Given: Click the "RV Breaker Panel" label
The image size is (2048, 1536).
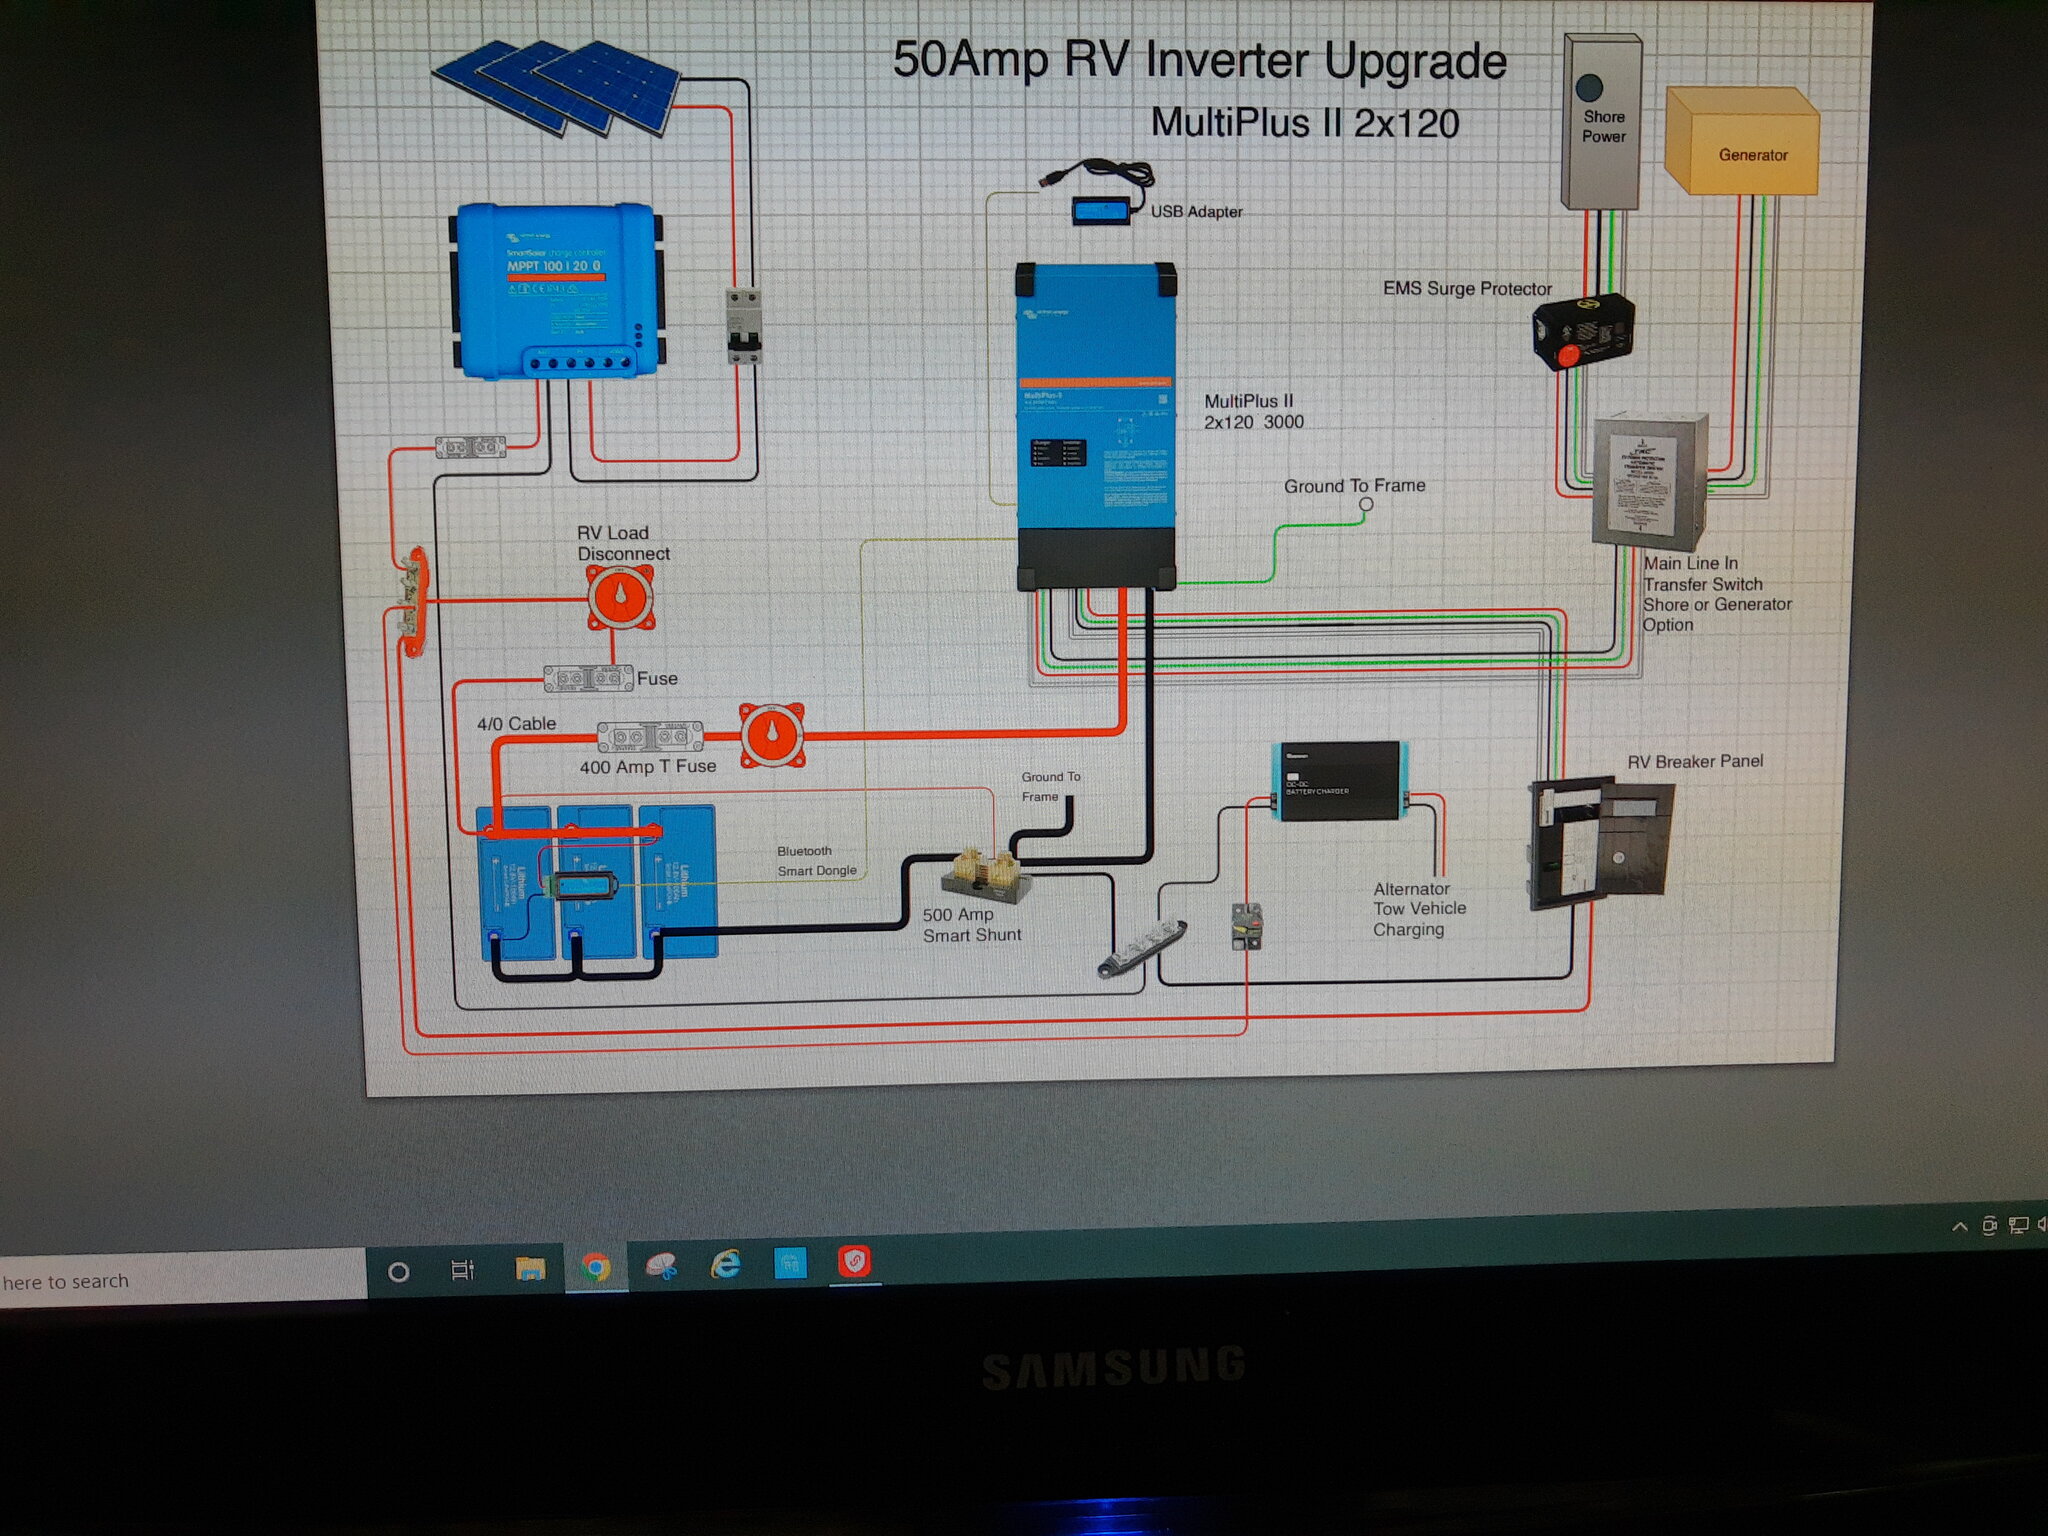Looking at the screenshot, I should [1695, 762].
